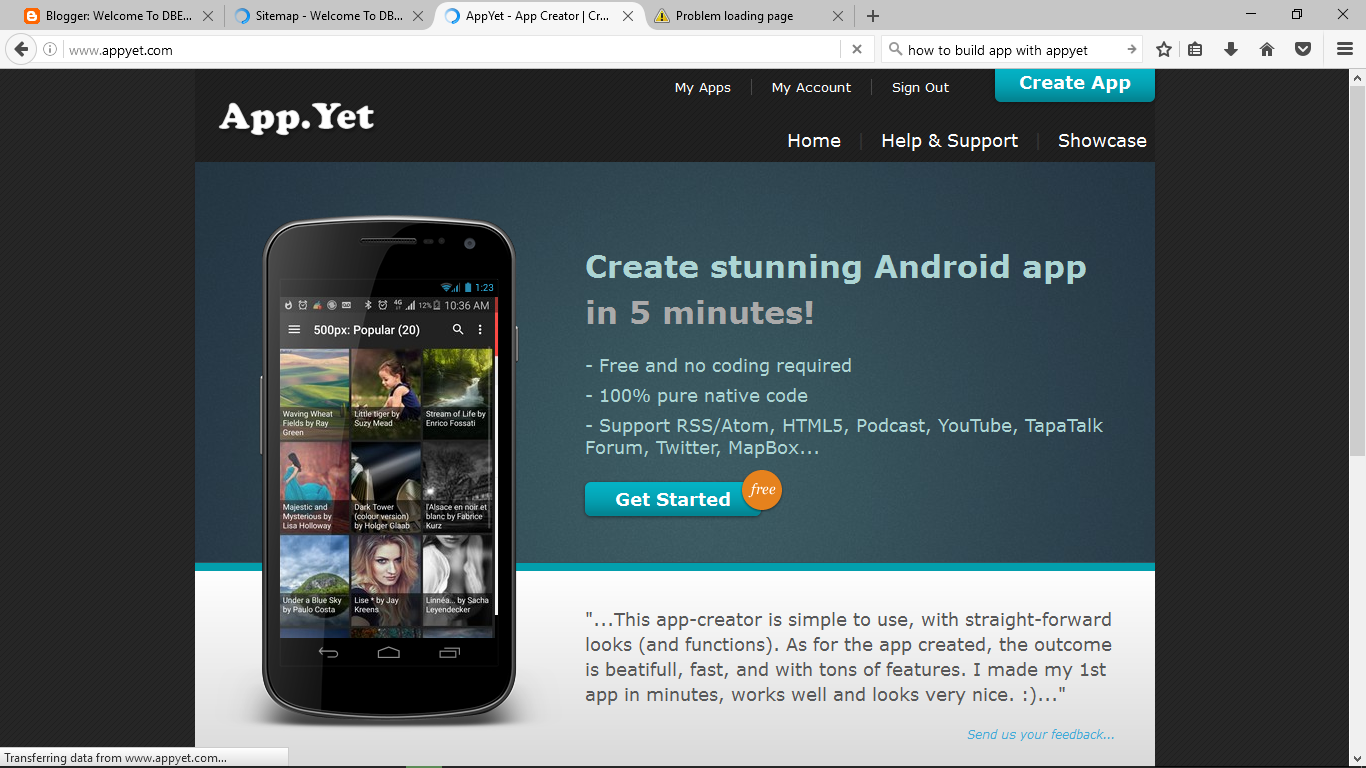Open Under a Blue Sky thumbnail
Viewport: 1366px width, 768px height.
pyautogui.click(x=314, y=580)
